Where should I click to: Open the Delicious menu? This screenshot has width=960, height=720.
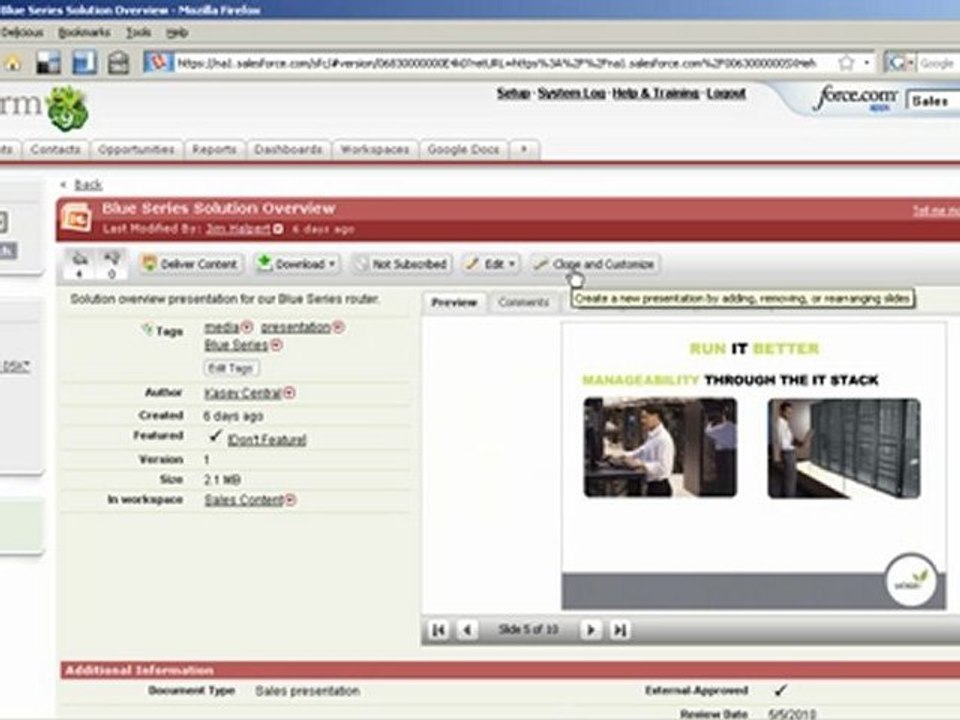22,32
